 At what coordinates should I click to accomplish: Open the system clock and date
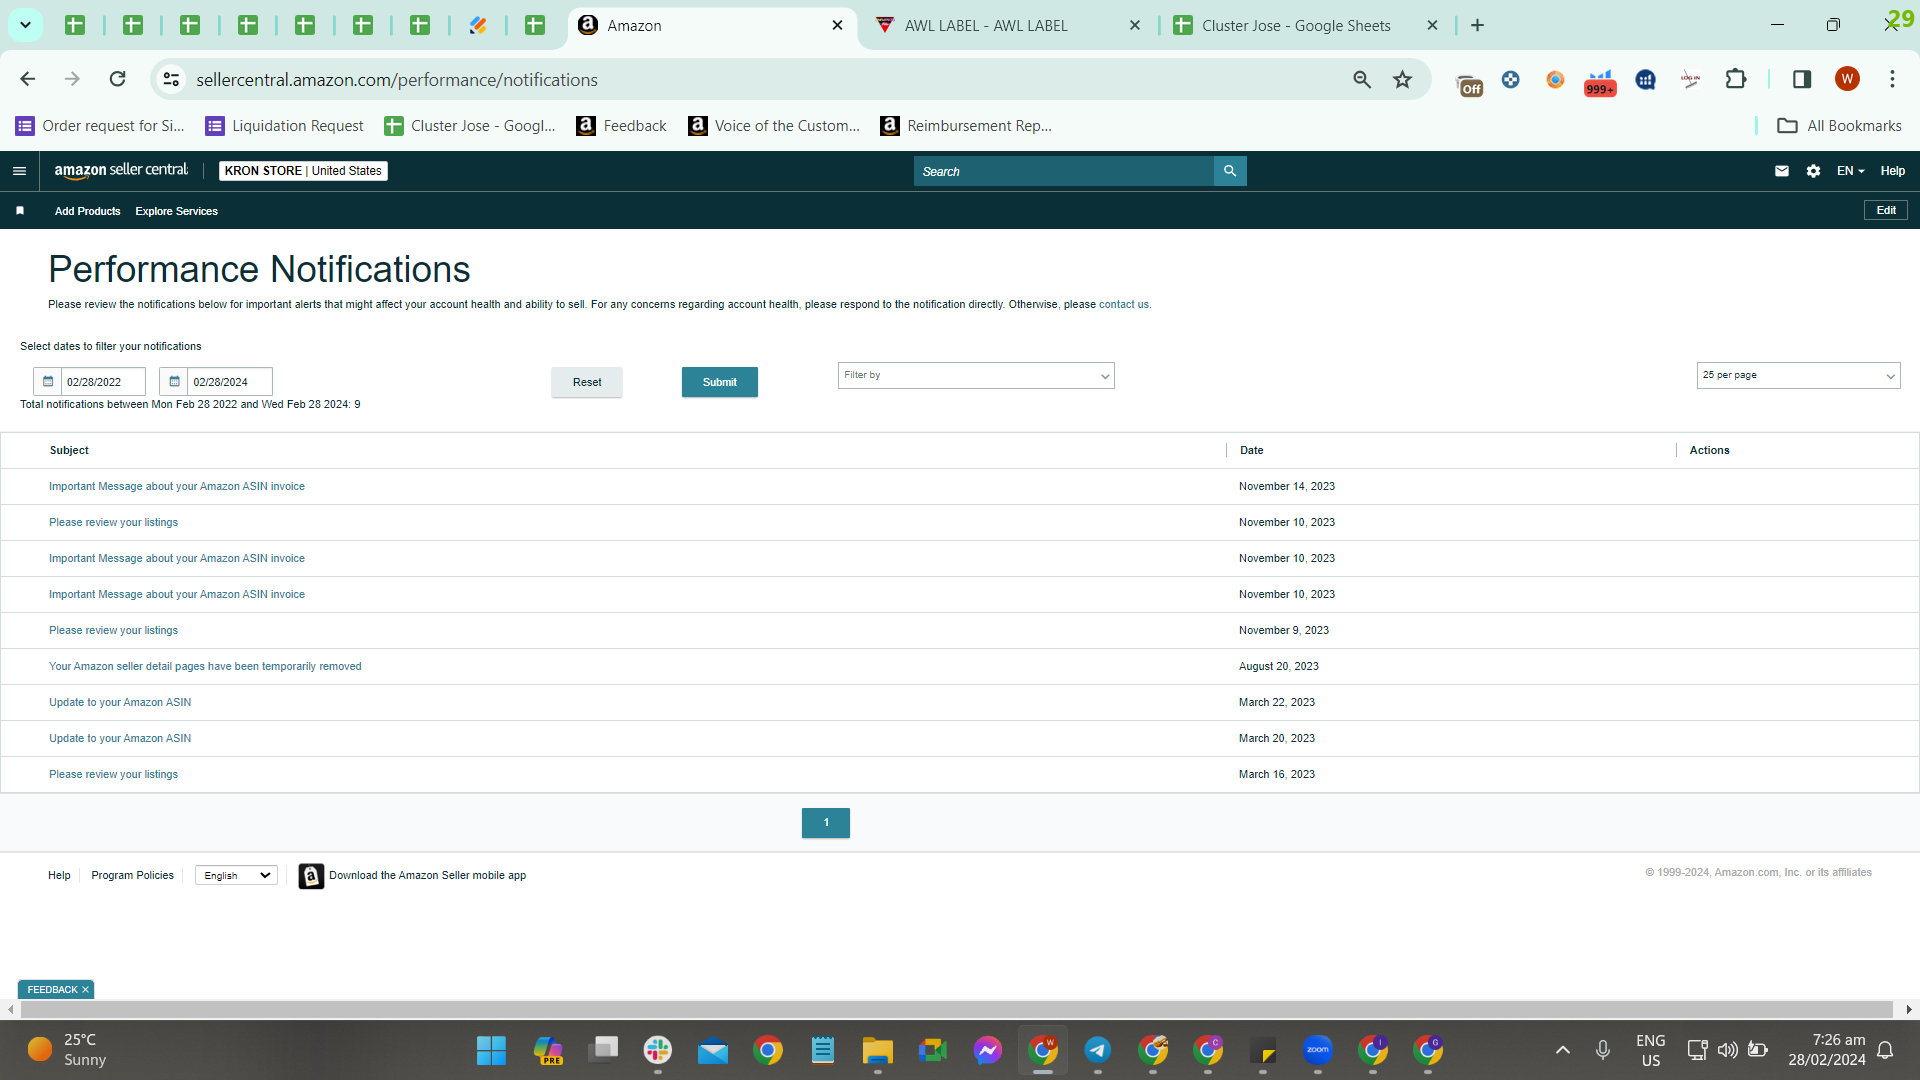[1826, 1050]
